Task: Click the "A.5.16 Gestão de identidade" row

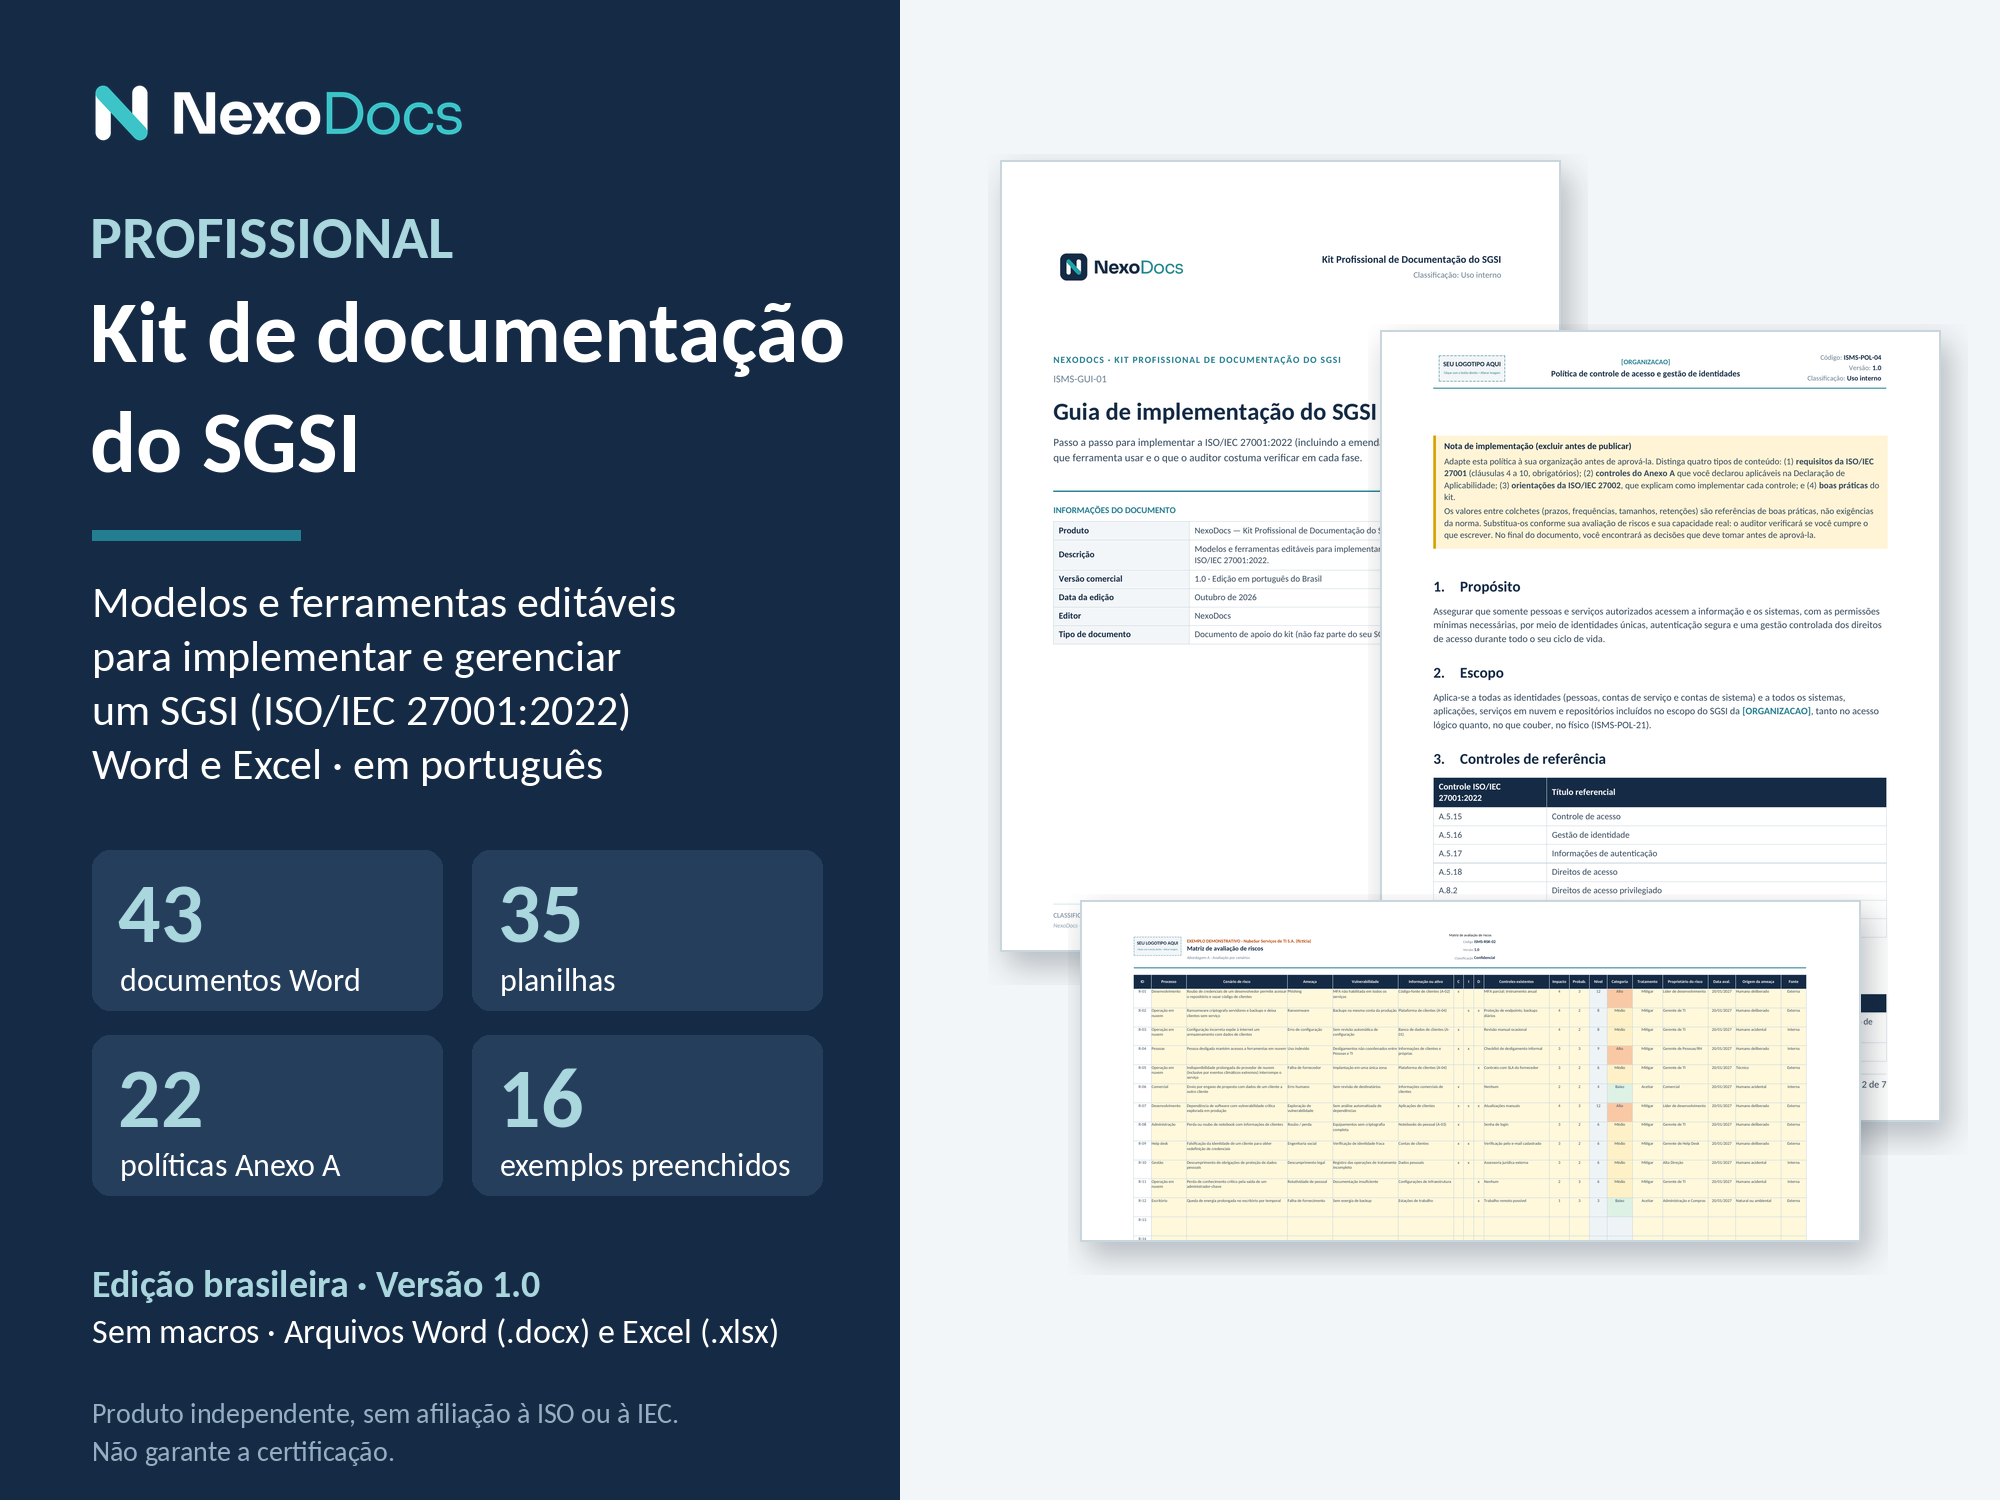Action: pos(1660,835)
